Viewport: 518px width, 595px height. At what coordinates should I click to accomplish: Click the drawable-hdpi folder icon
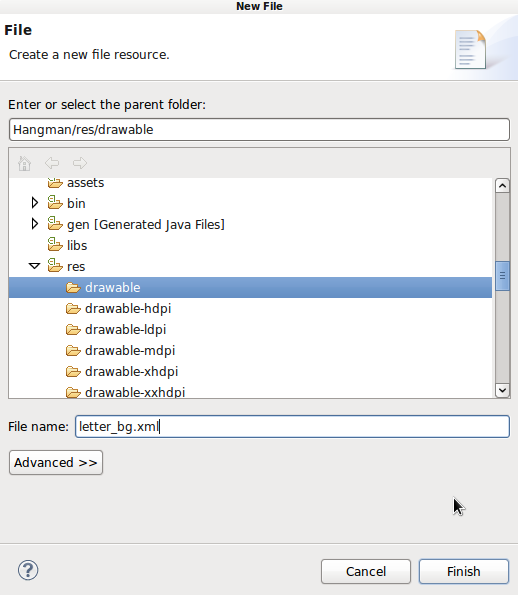click(73, 309)
